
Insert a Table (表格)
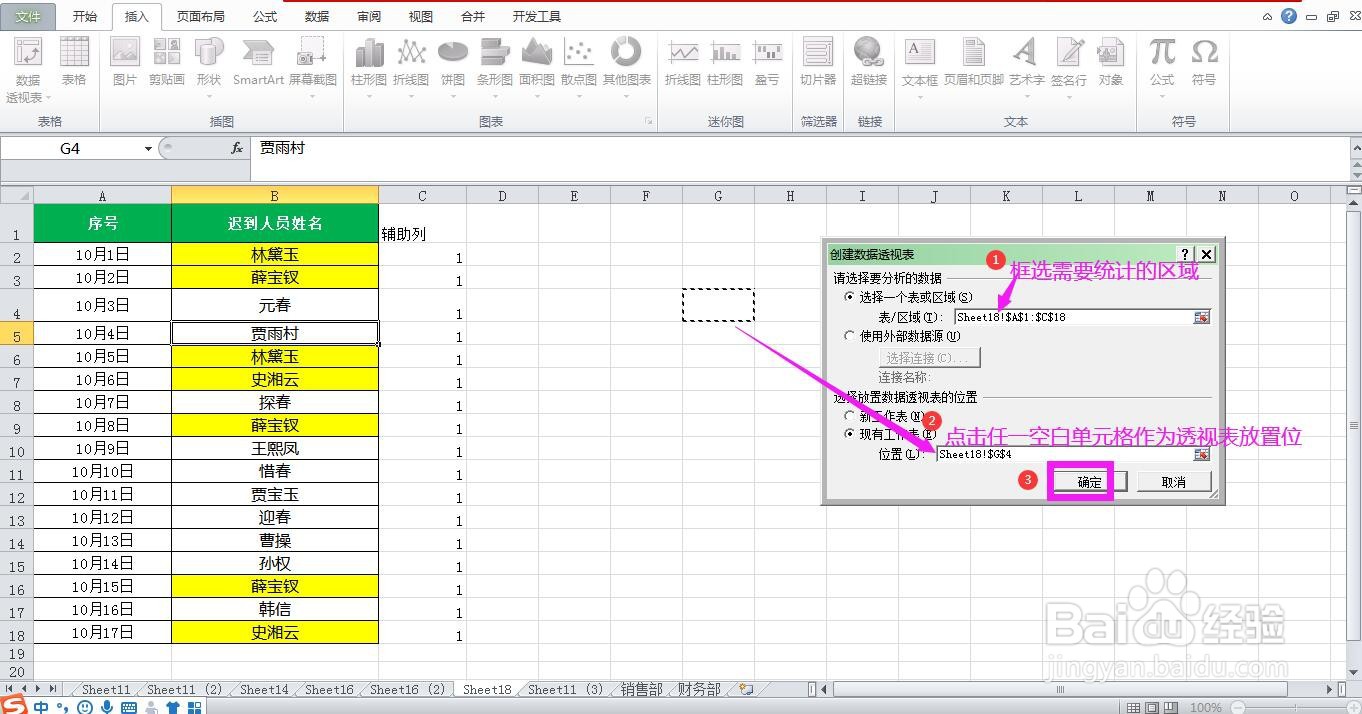[x=74, y=62]
